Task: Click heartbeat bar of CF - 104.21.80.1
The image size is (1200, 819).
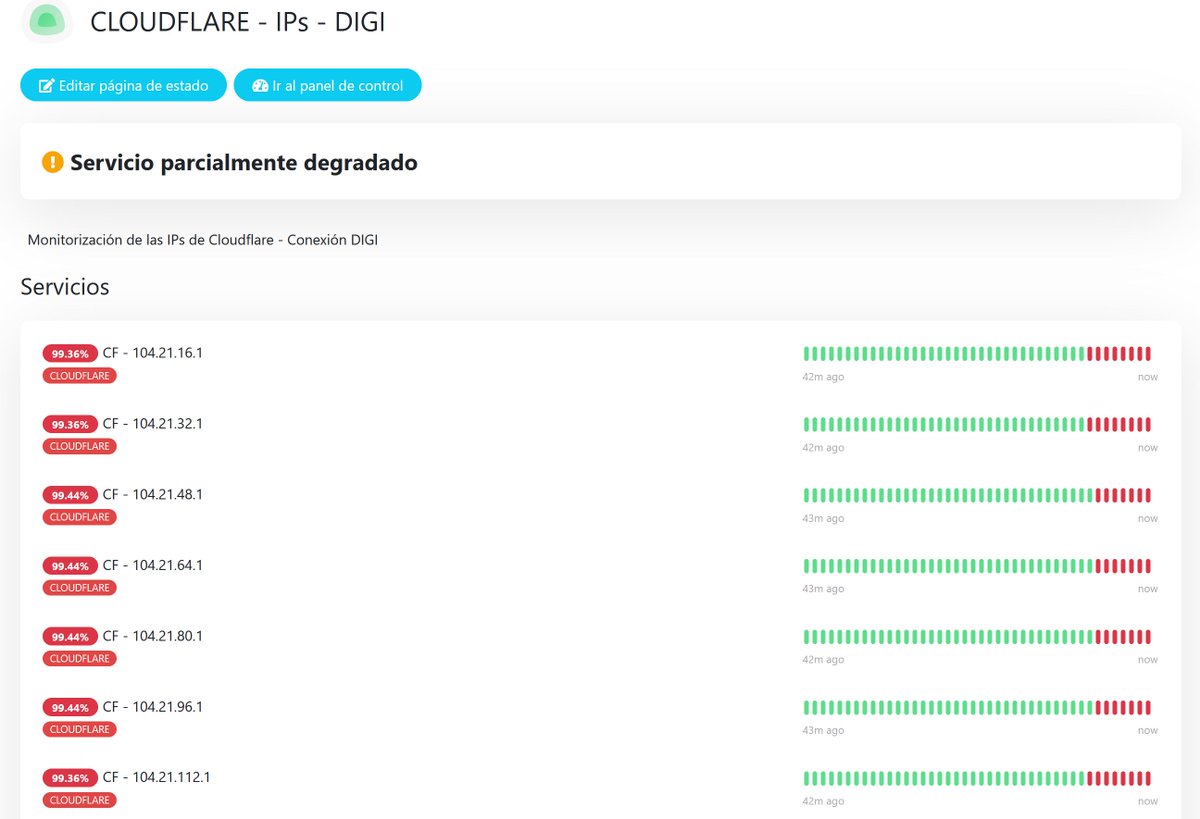Action: [978, 637]
